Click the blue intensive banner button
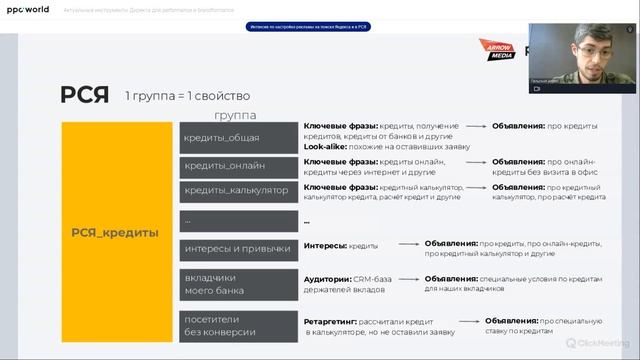The width and height of the screenshot is (640, 360). coord(308,27)
